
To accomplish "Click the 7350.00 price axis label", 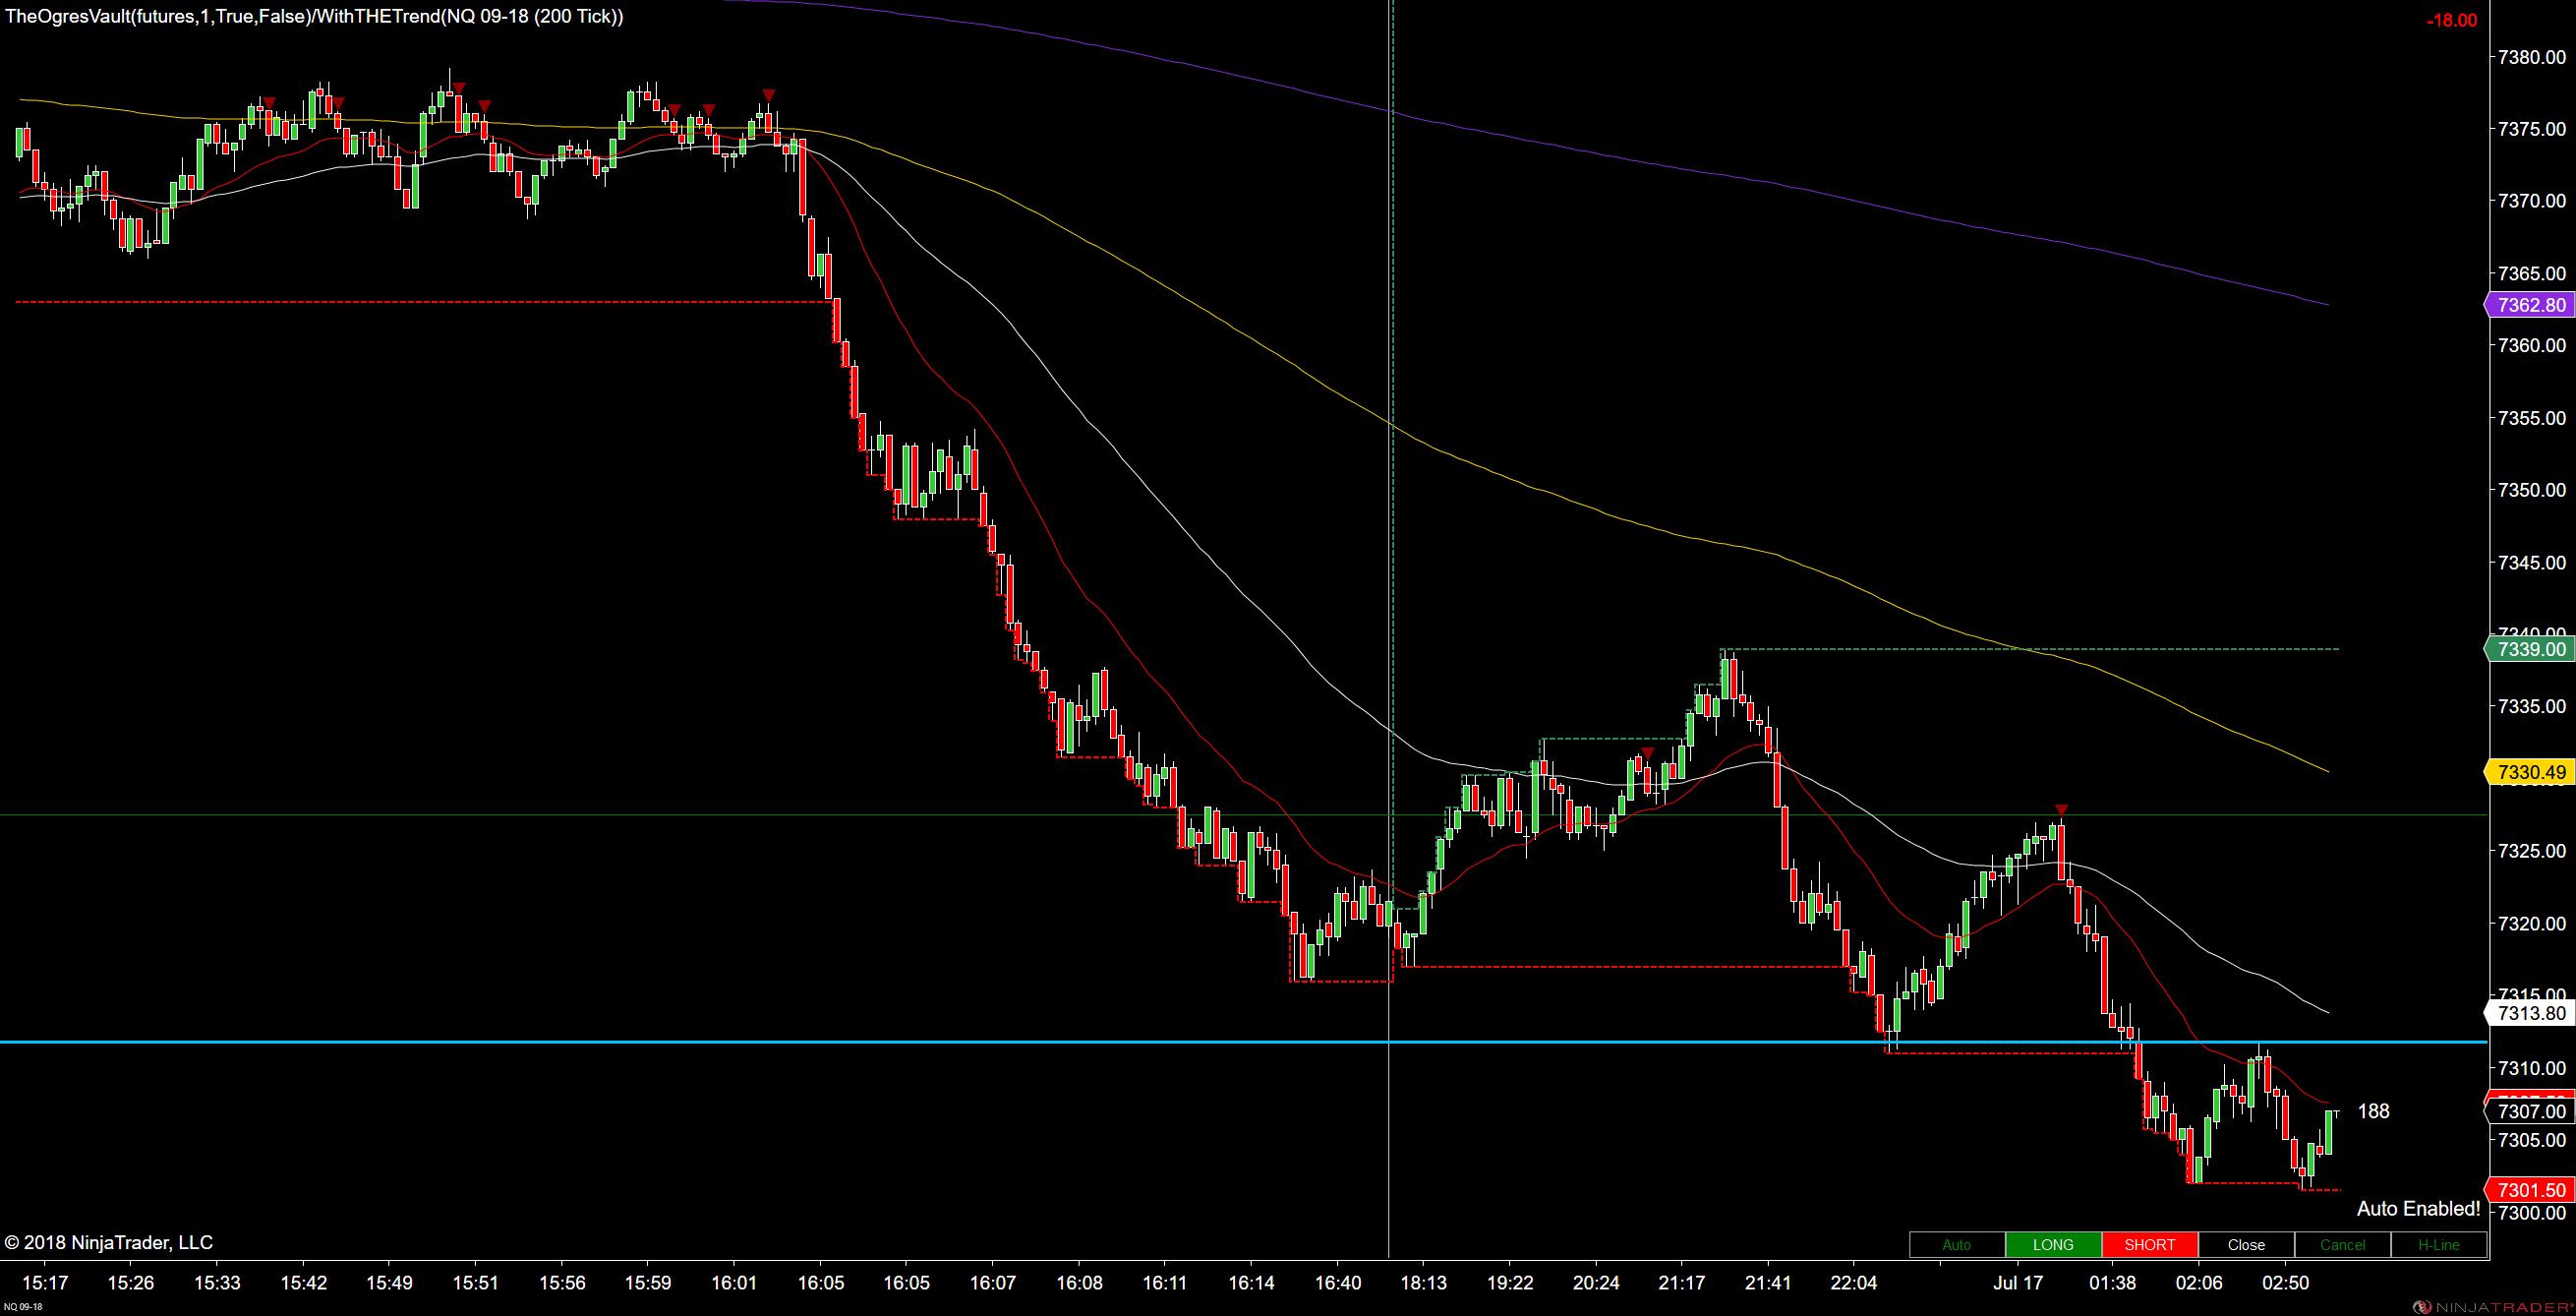I will (2532, 490).
